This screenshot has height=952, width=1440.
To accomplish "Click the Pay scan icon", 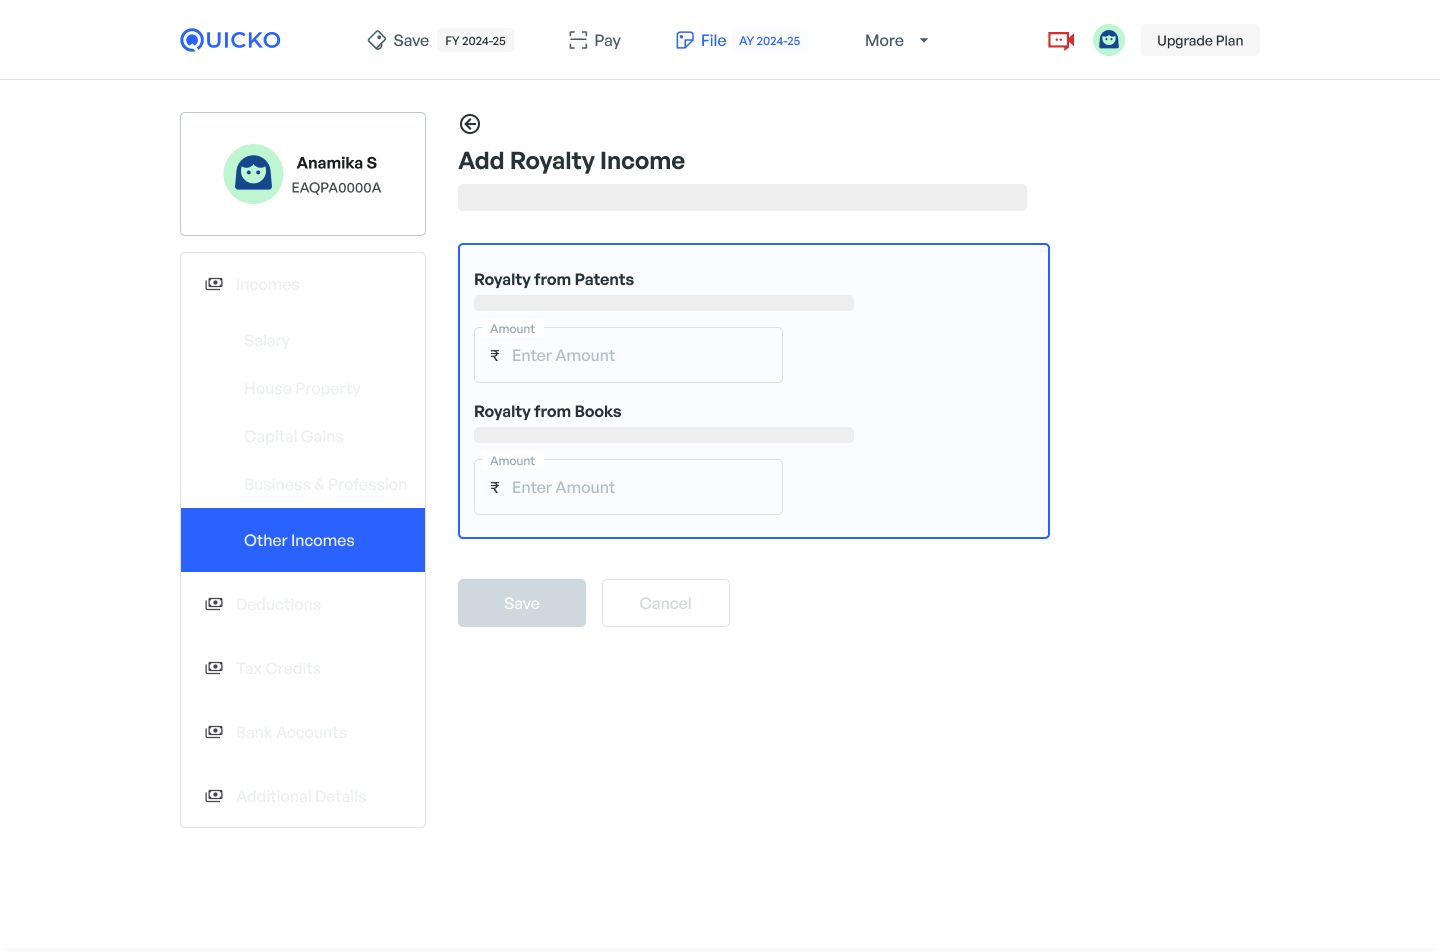I will pyautogui.click(x=578, y=40).
